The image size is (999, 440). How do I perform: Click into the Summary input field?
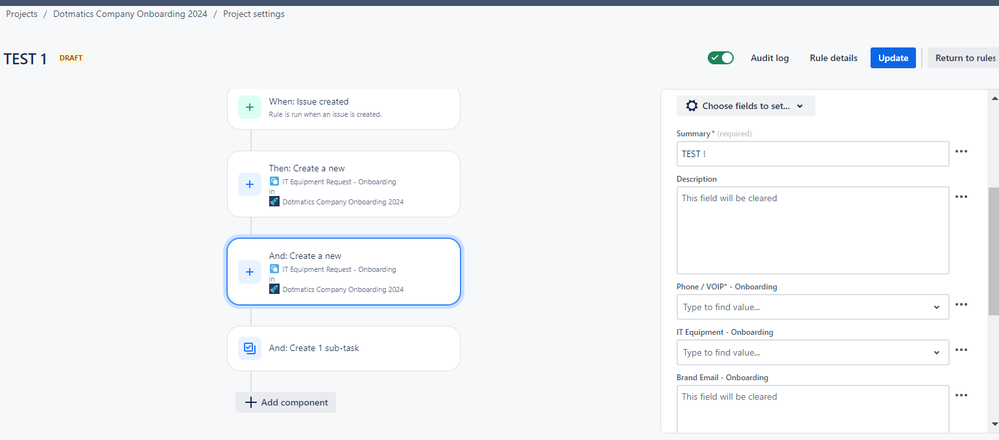(812, 154)
